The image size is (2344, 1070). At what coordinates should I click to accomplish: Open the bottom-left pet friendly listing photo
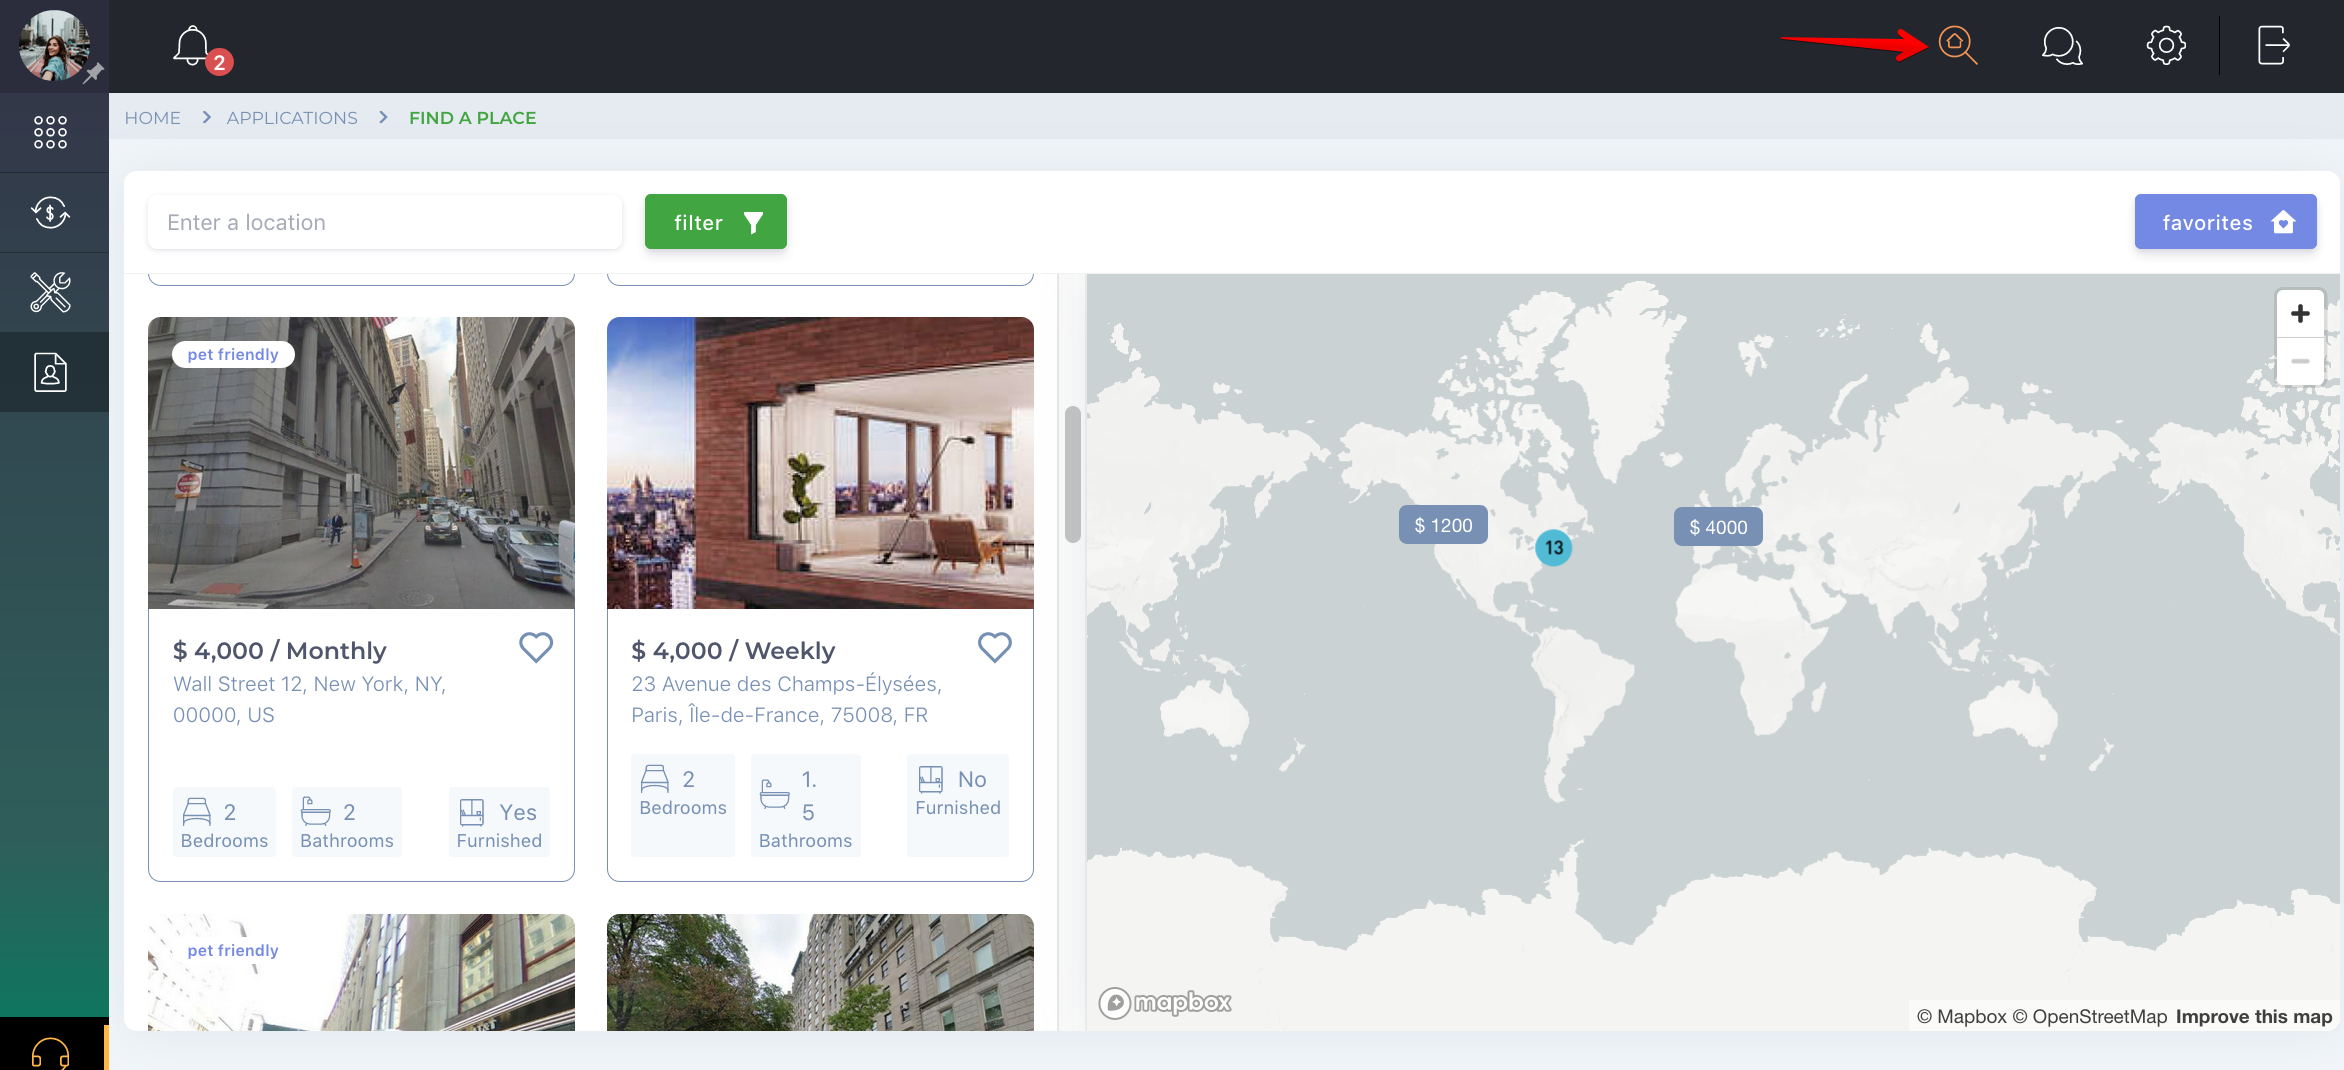(361, 972)
